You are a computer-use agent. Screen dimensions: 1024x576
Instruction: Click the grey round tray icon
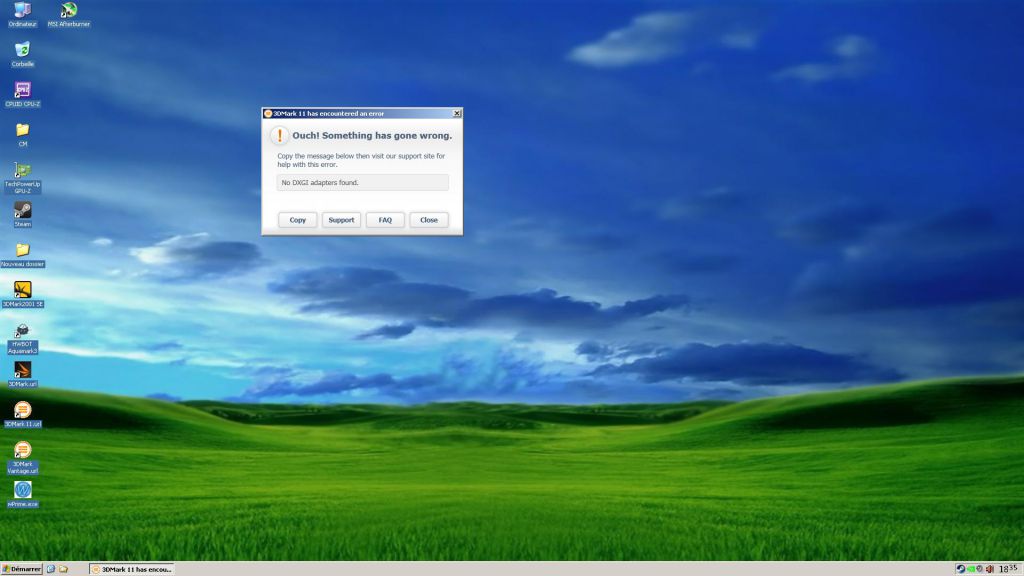pyautogui.click(x=980, y=569)
